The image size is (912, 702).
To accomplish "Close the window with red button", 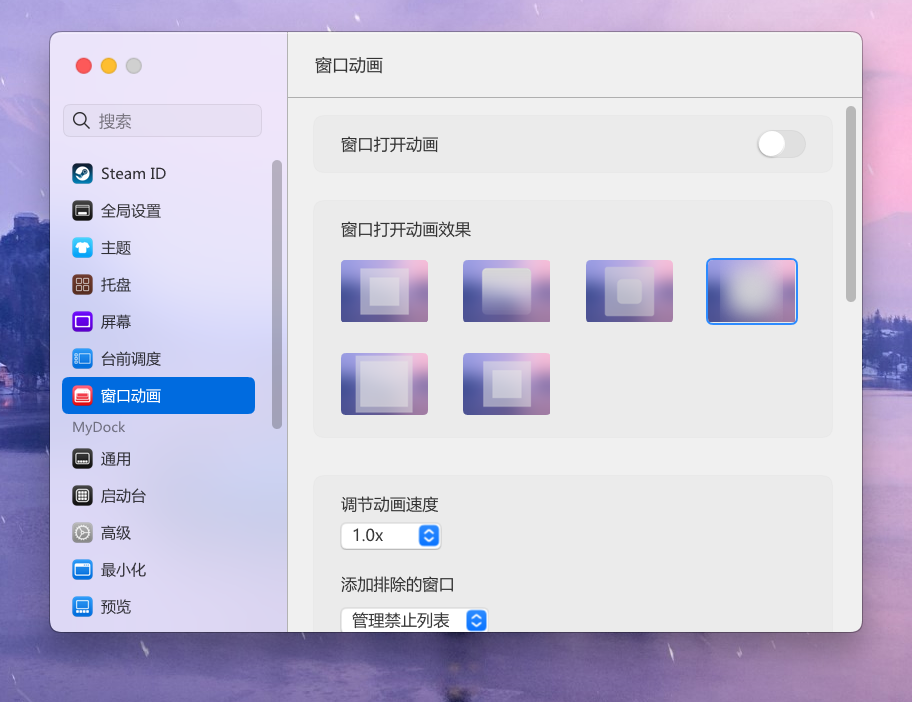I will point(84,66).
